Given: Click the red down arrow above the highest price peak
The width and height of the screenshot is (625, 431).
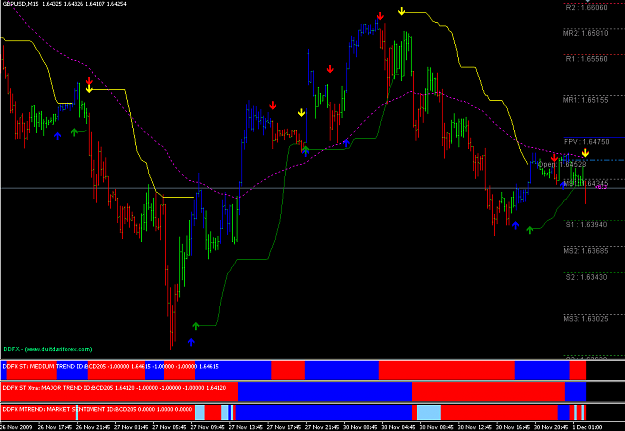Looking at the screenshot, I should tap(380, 16).
